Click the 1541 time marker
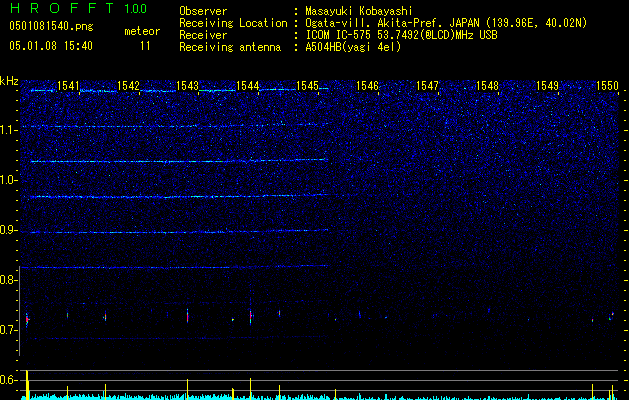Image resolution: width=629 pixels, height=400 pixels. [x=68, y=86]
